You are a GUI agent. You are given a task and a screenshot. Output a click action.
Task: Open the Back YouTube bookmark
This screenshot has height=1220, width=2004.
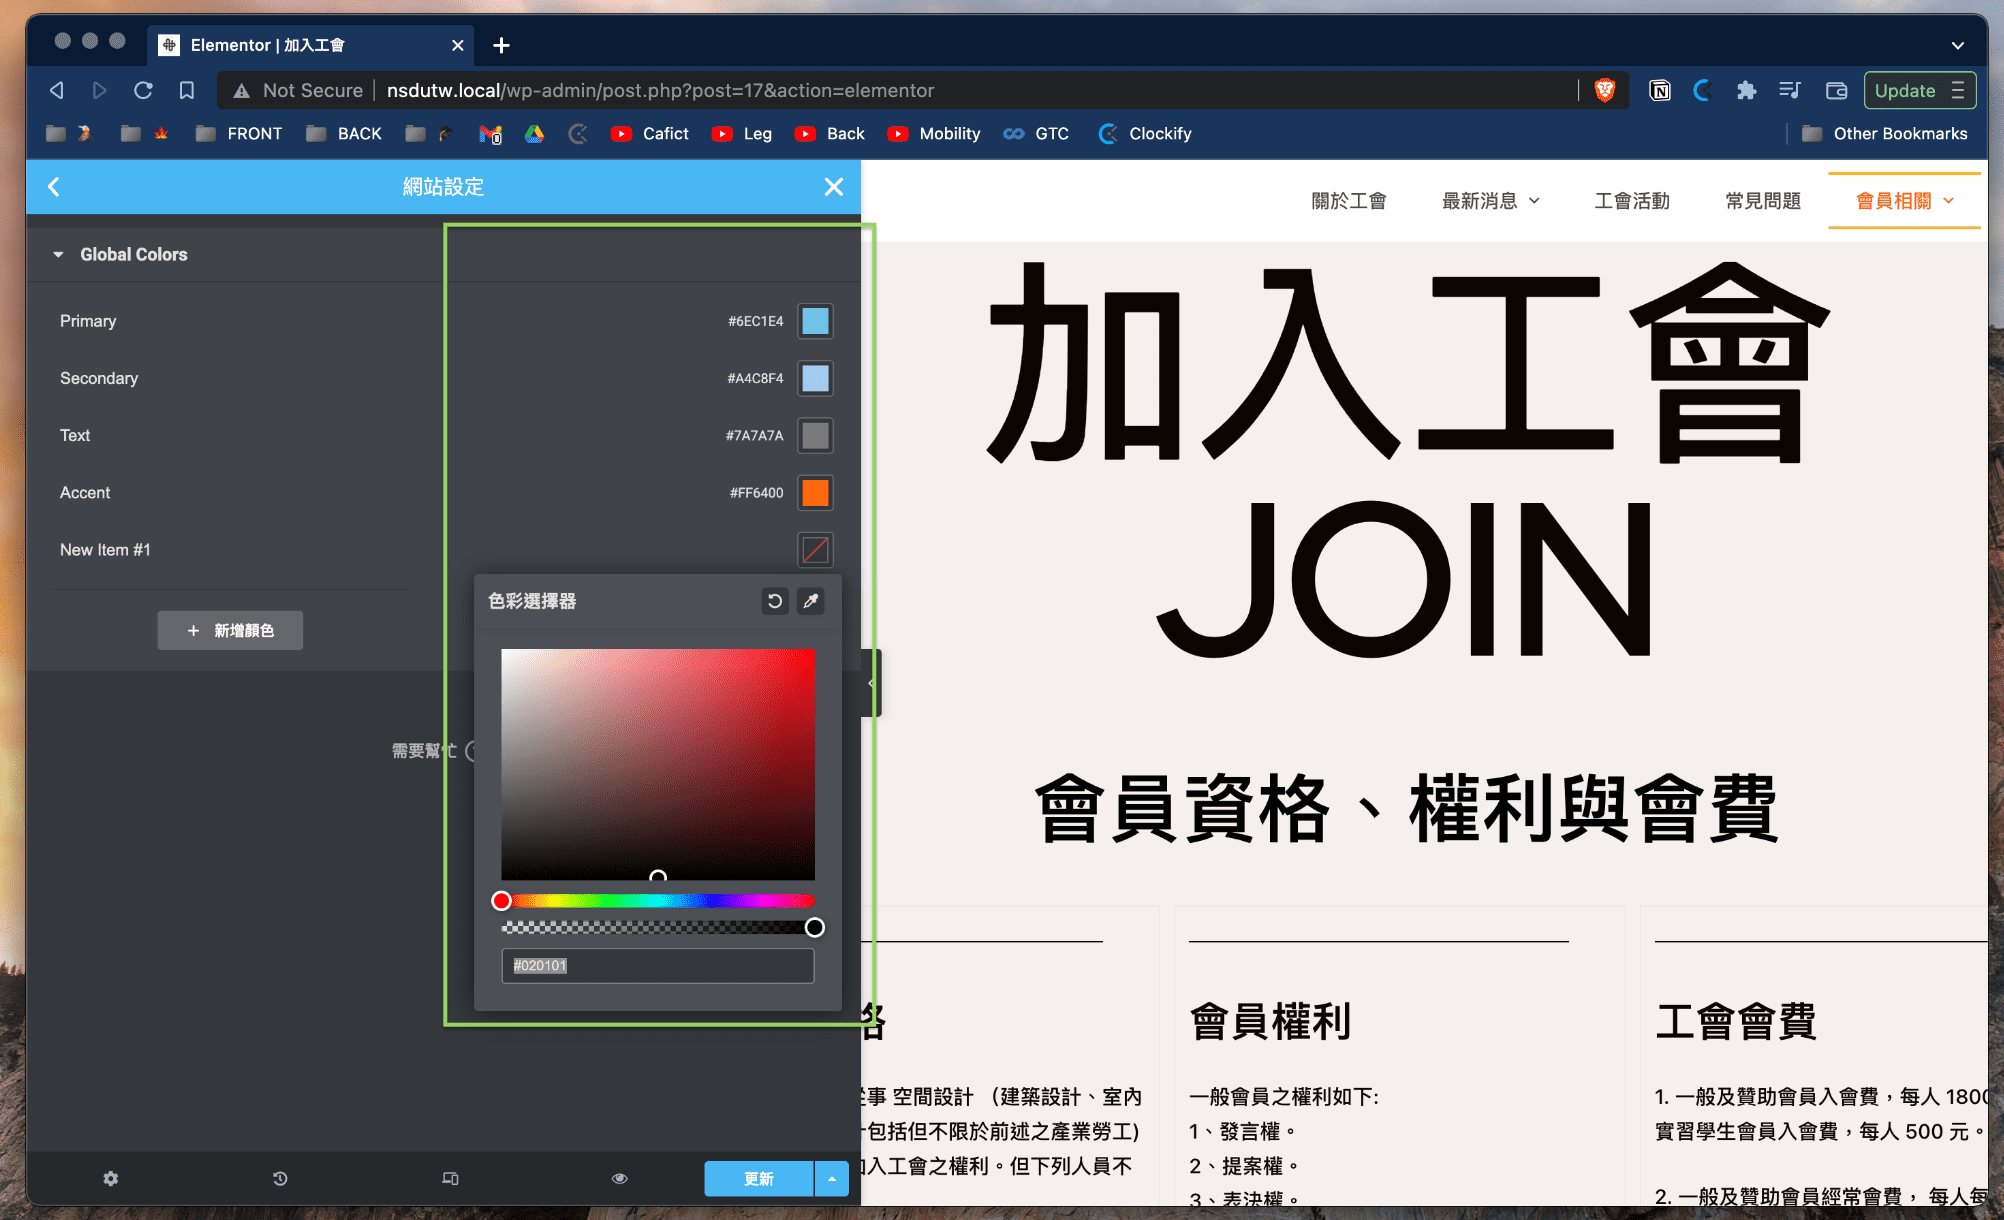pyautogui.click(x=830, y=133)
